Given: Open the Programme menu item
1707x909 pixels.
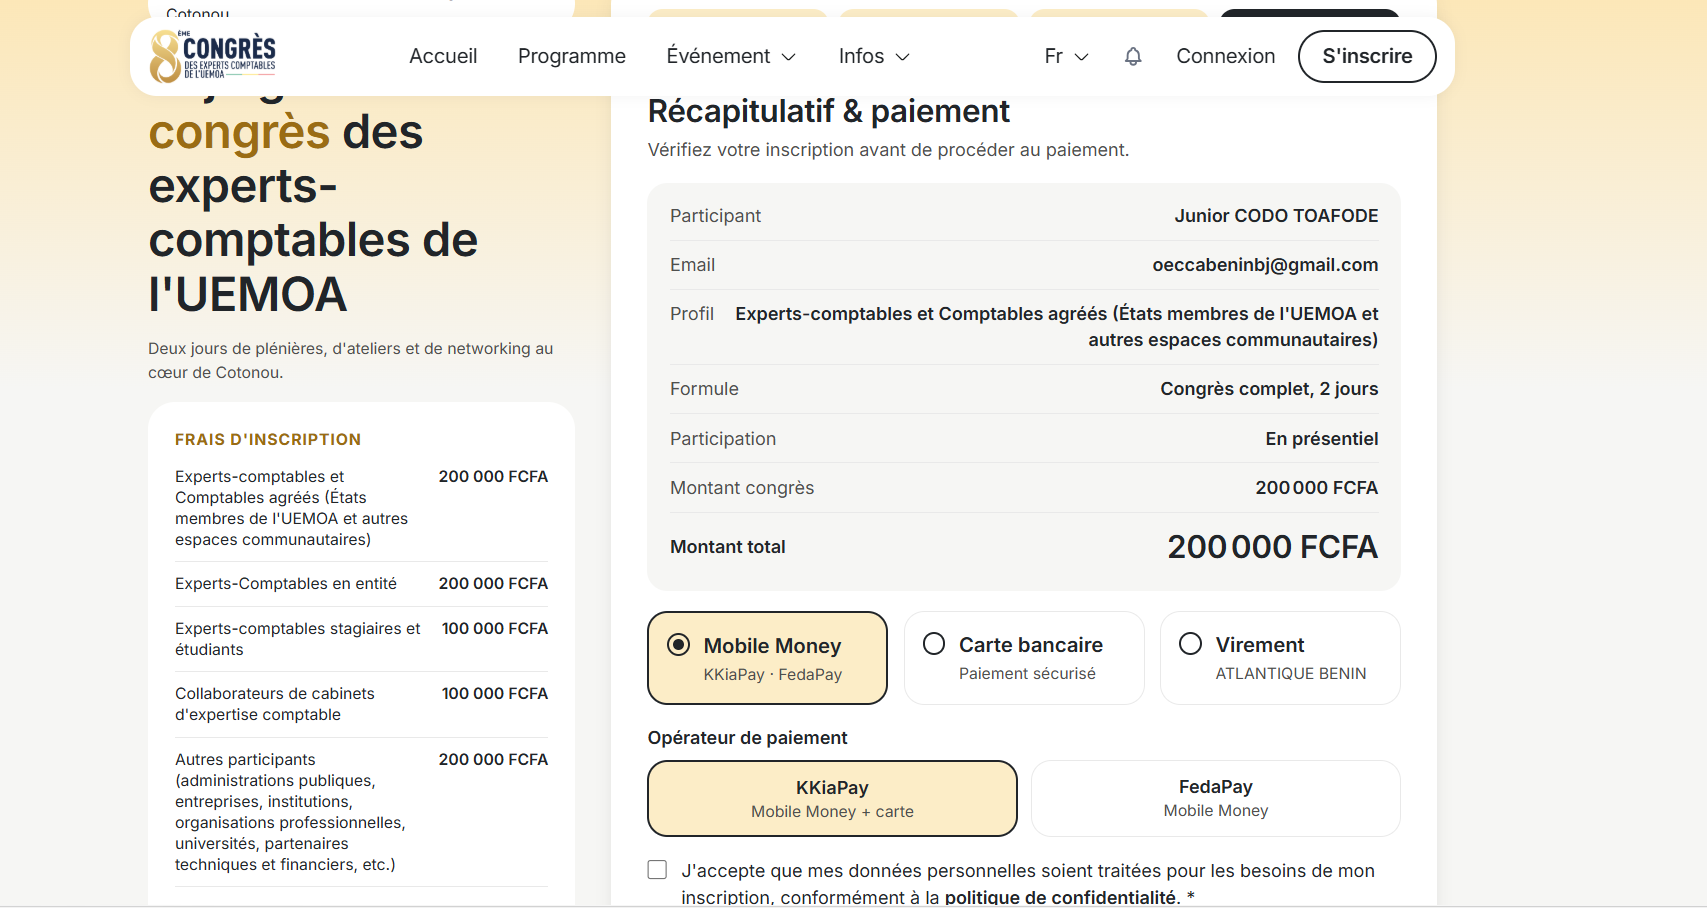Looking at the screenshot, I should (x=572, y=56).
